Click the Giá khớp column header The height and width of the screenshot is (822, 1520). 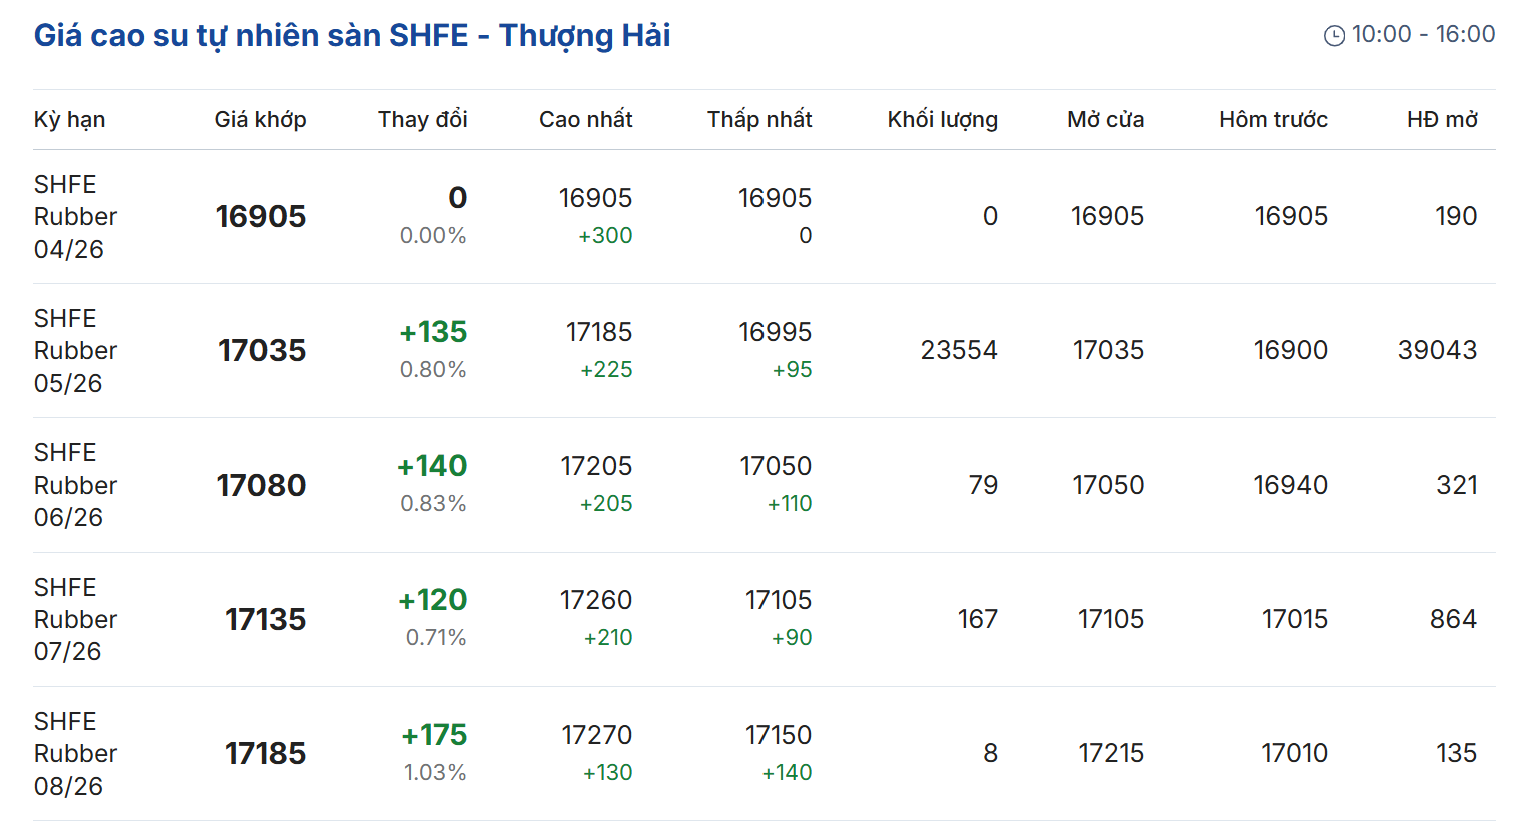[x=260, y=120]
